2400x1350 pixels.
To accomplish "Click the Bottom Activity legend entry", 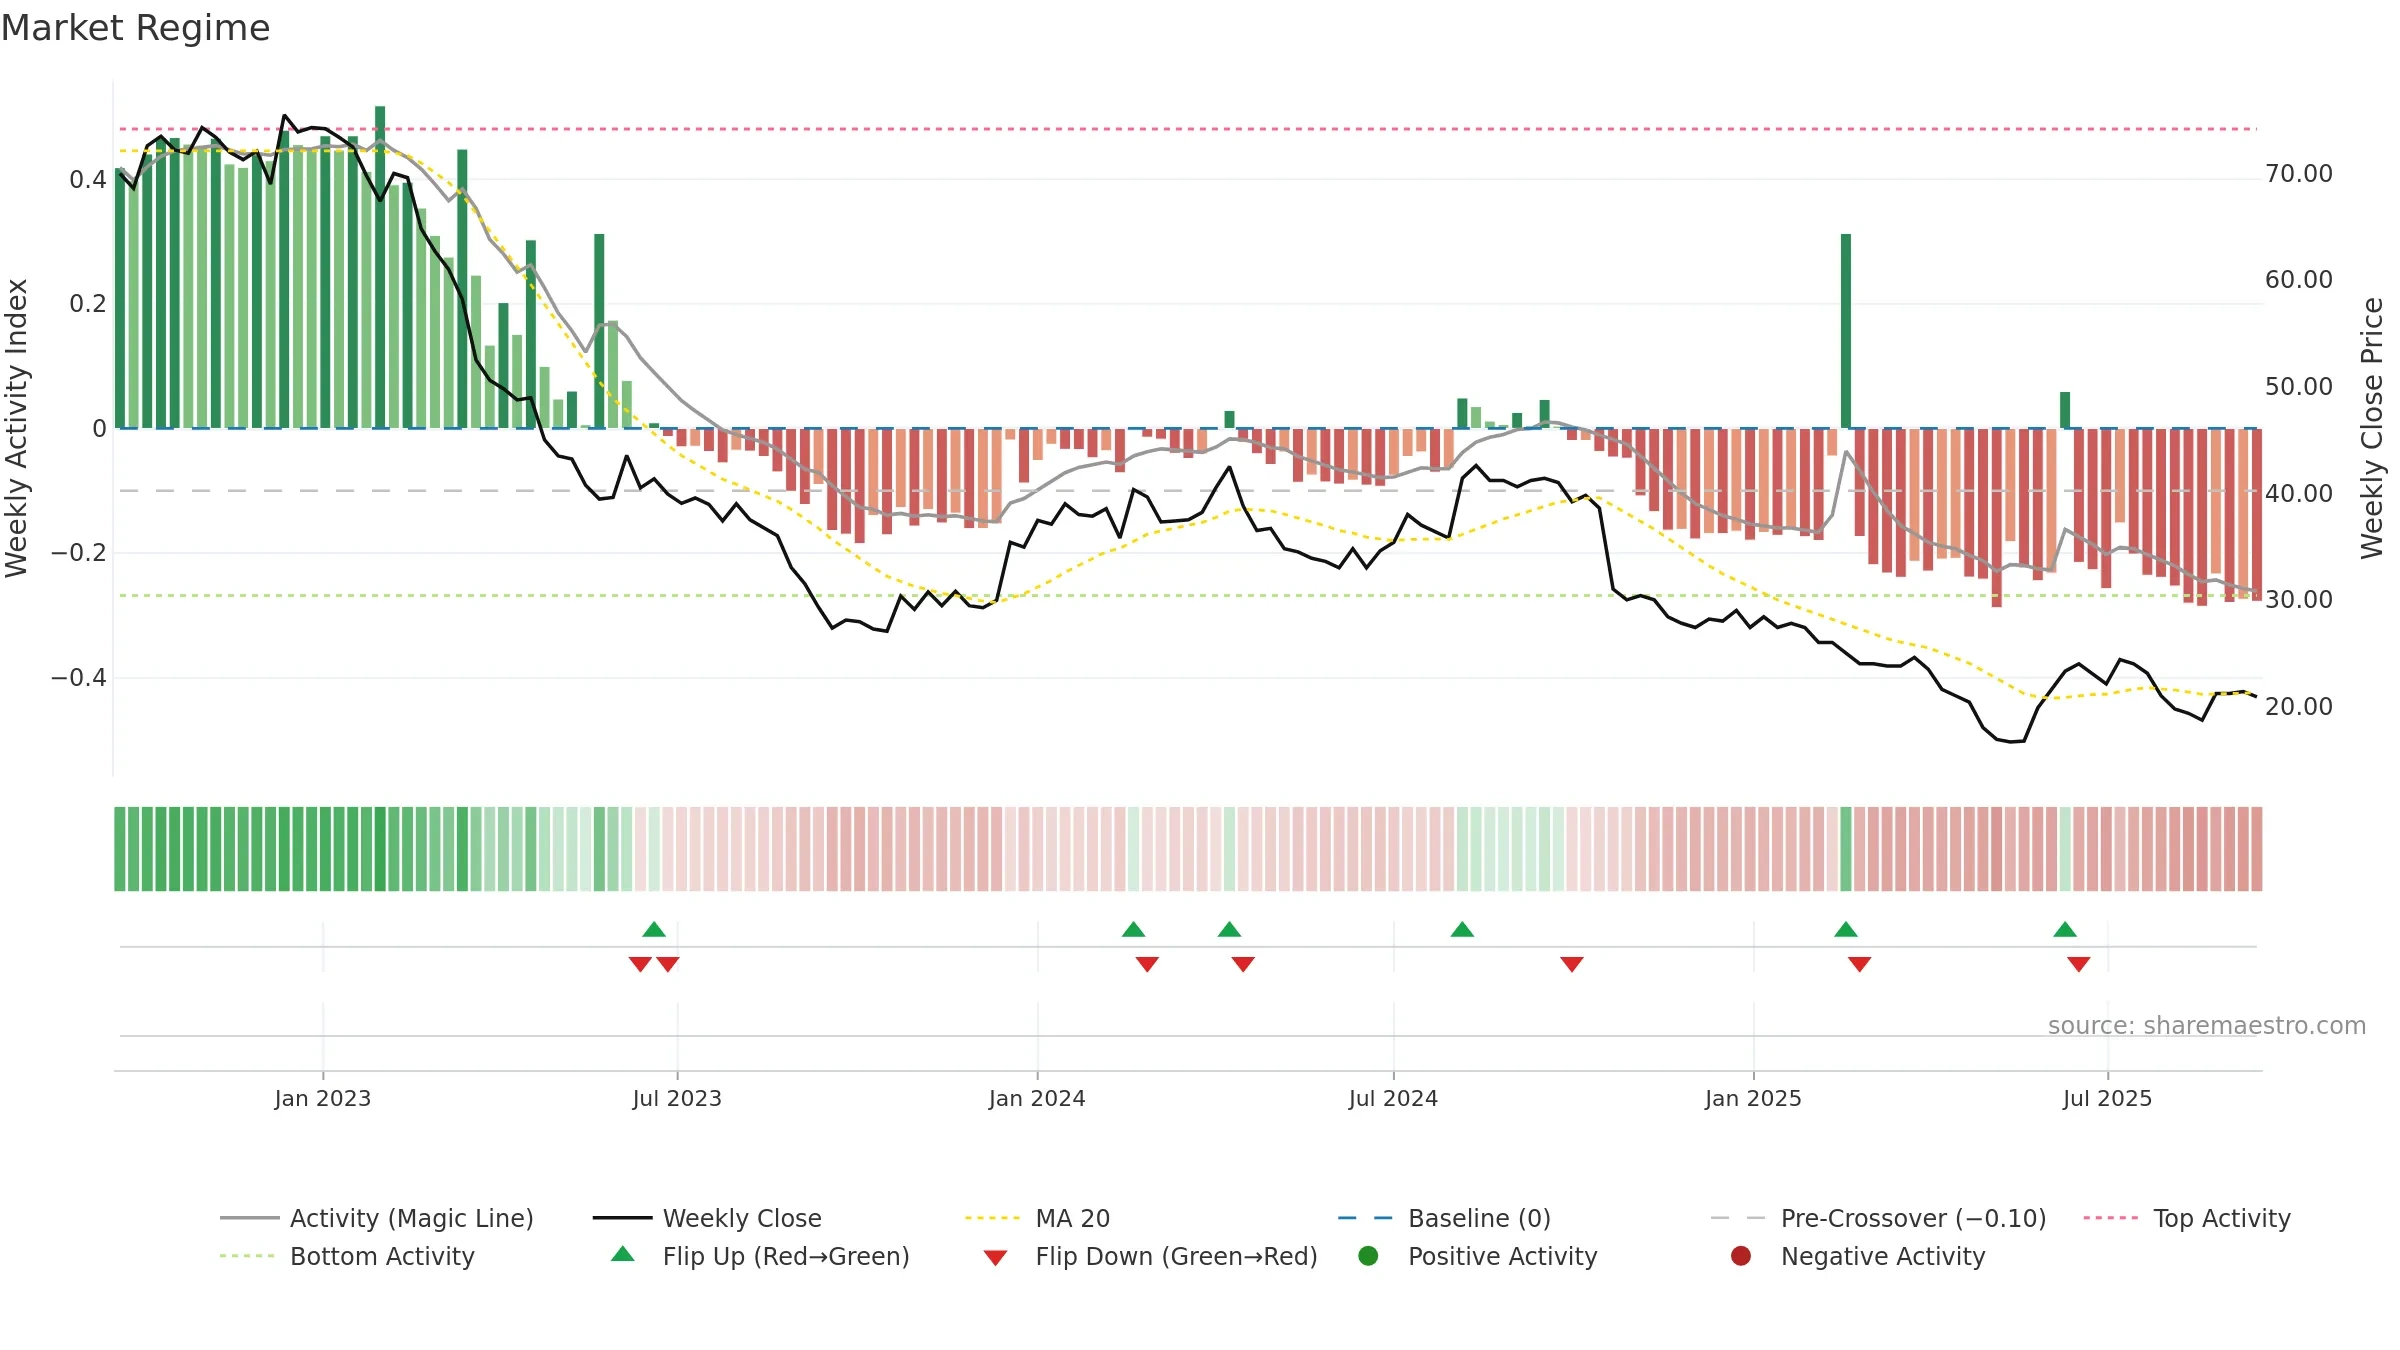I will (x=347, y=1256).
